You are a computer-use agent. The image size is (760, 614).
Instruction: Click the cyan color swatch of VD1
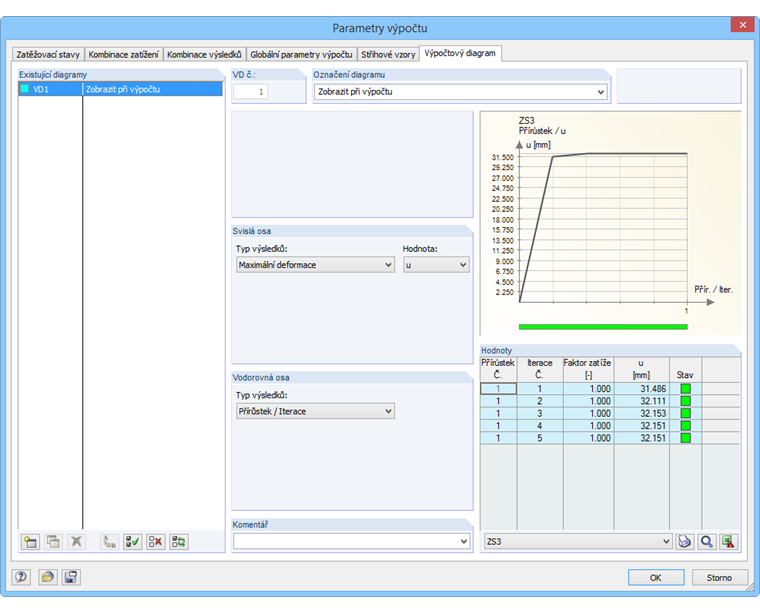pos(25,89)
